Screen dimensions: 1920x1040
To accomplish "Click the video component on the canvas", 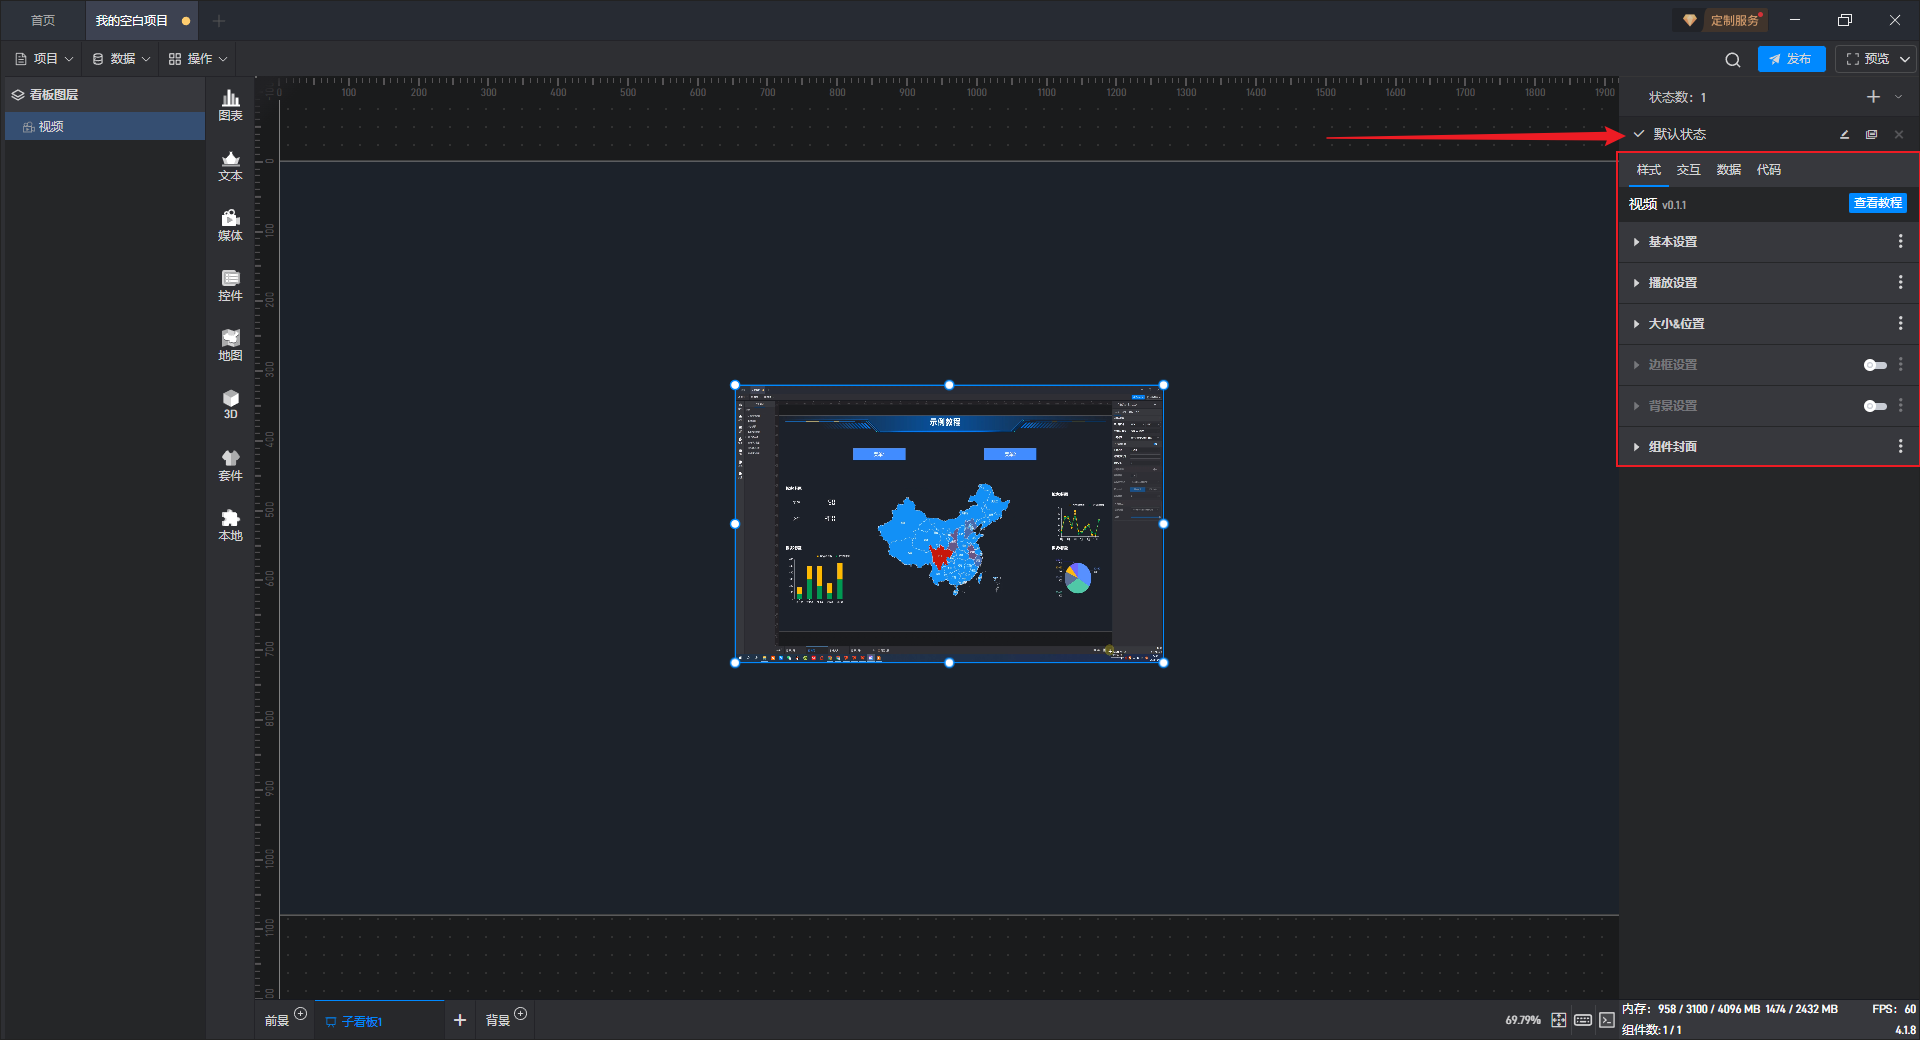I will pos(948,523).
